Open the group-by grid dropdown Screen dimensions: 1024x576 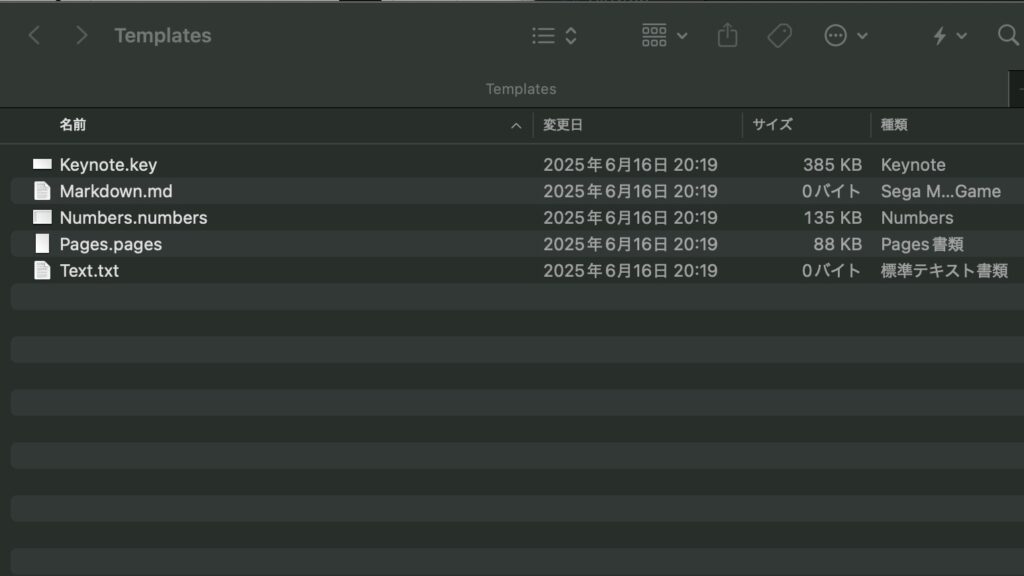[x=664, y=35]
